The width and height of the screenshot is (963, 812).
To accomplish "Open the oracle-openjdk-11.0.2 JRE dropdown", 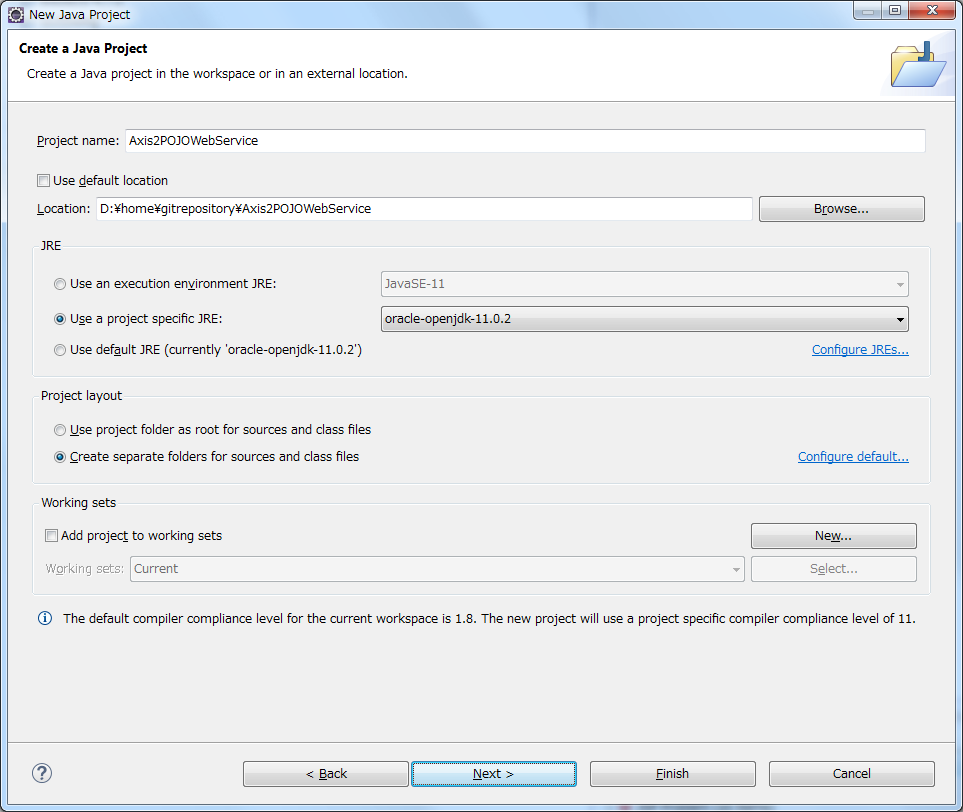I will coord(644,319).
